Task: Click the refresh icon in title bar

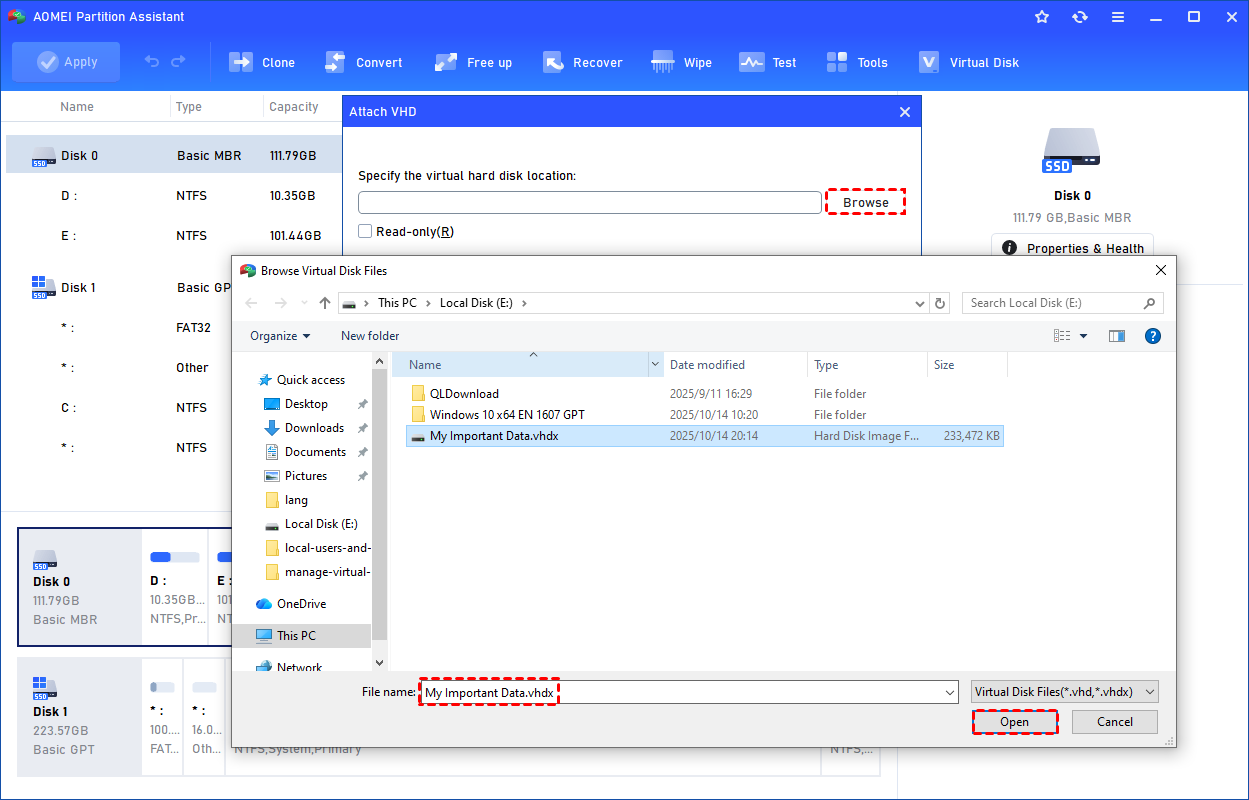Action: (1080, 17)
